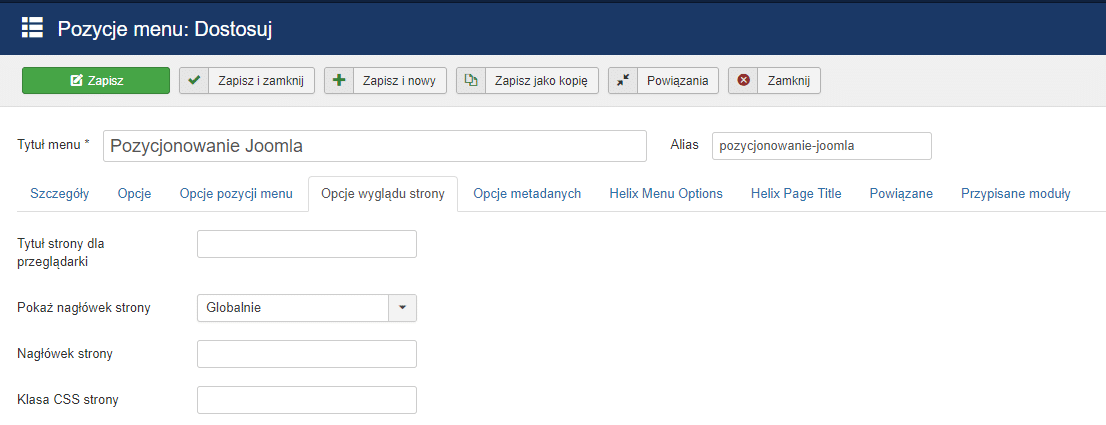Click the menu grid icon in header

[32, 28]
